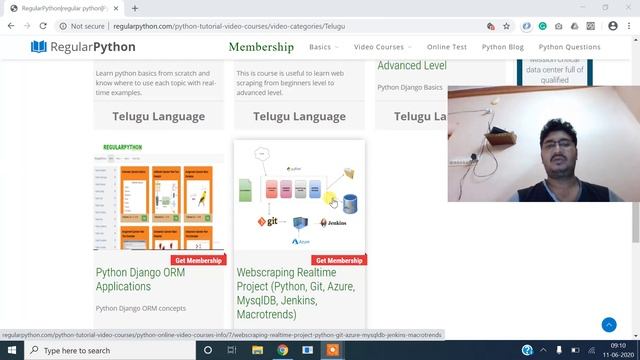
Task: Expand the system tray hidden icons chevron
Action: (x=543, y=350)
